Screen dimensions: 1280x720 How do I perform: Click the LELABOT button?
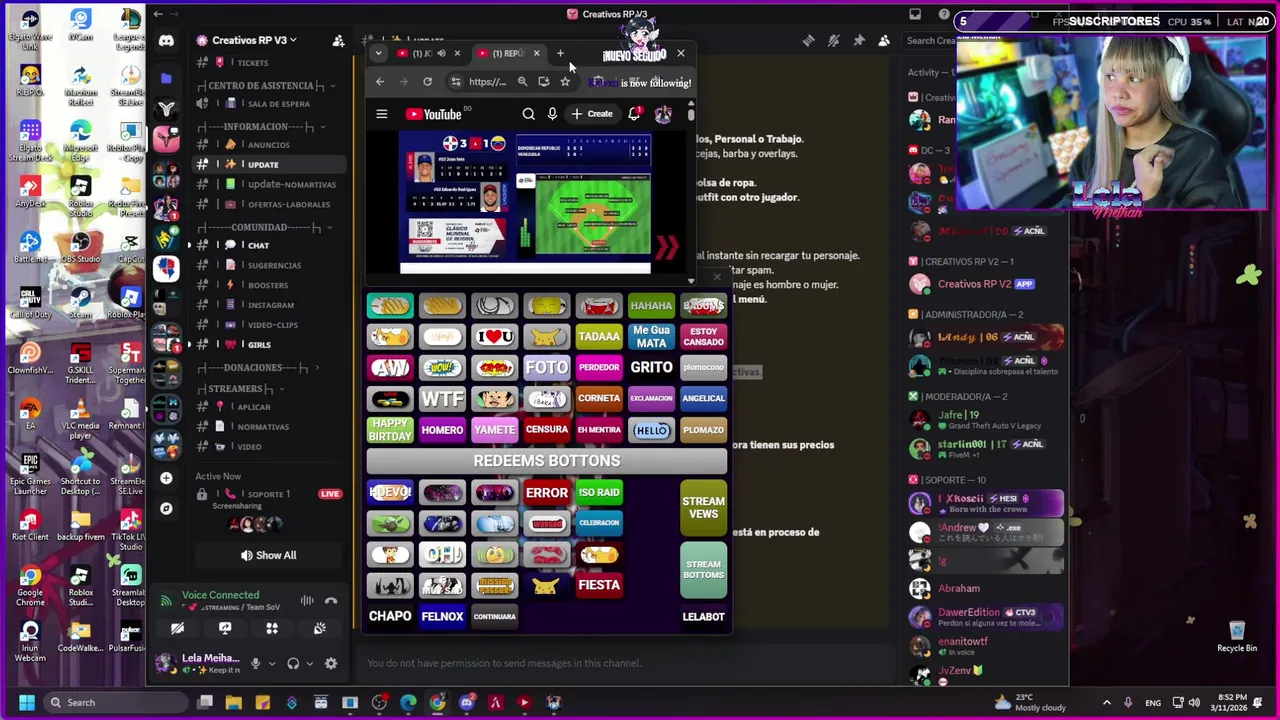click(703, 616)
